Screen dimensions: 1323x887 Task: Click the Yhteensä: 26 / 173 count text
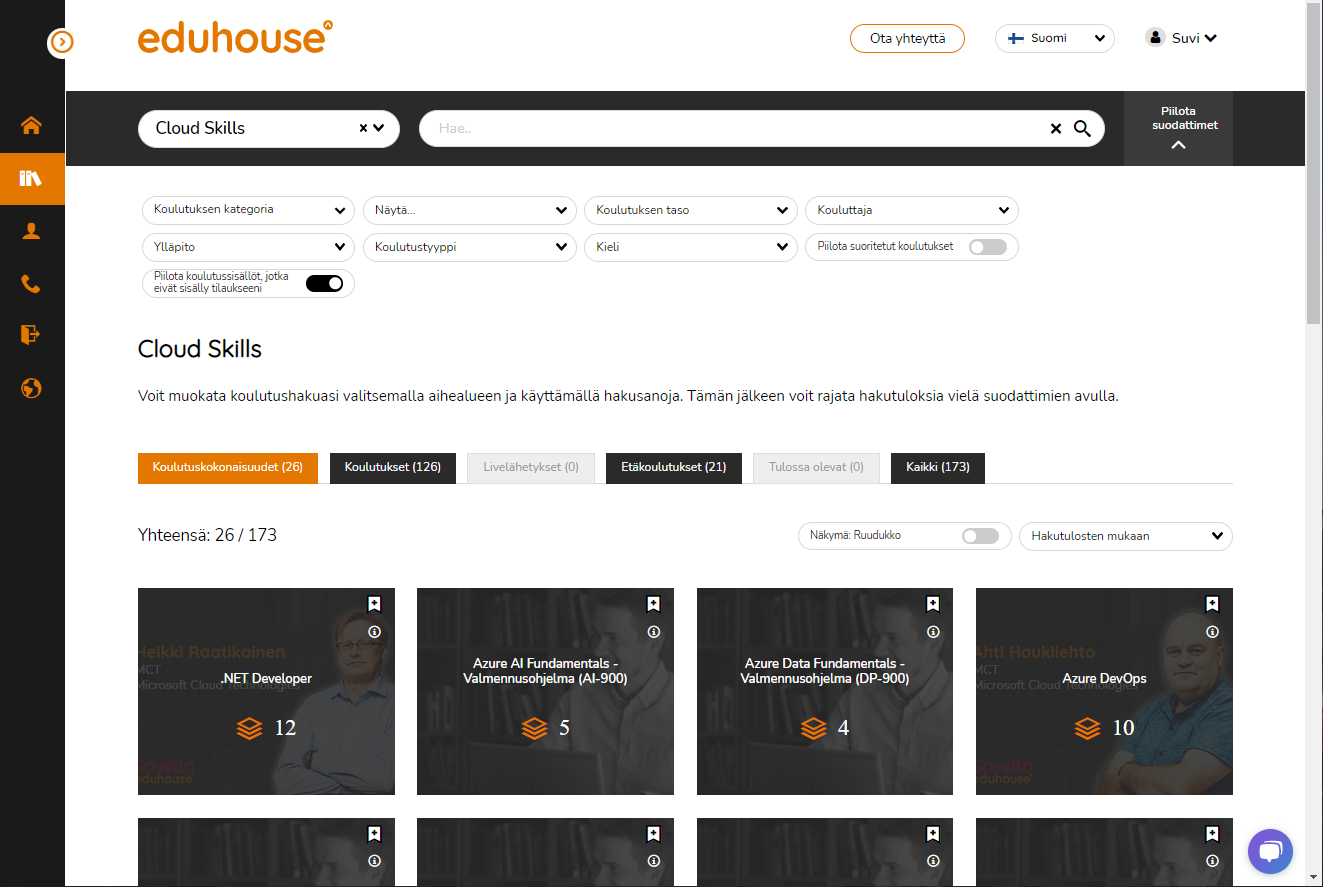click(207, 535)
